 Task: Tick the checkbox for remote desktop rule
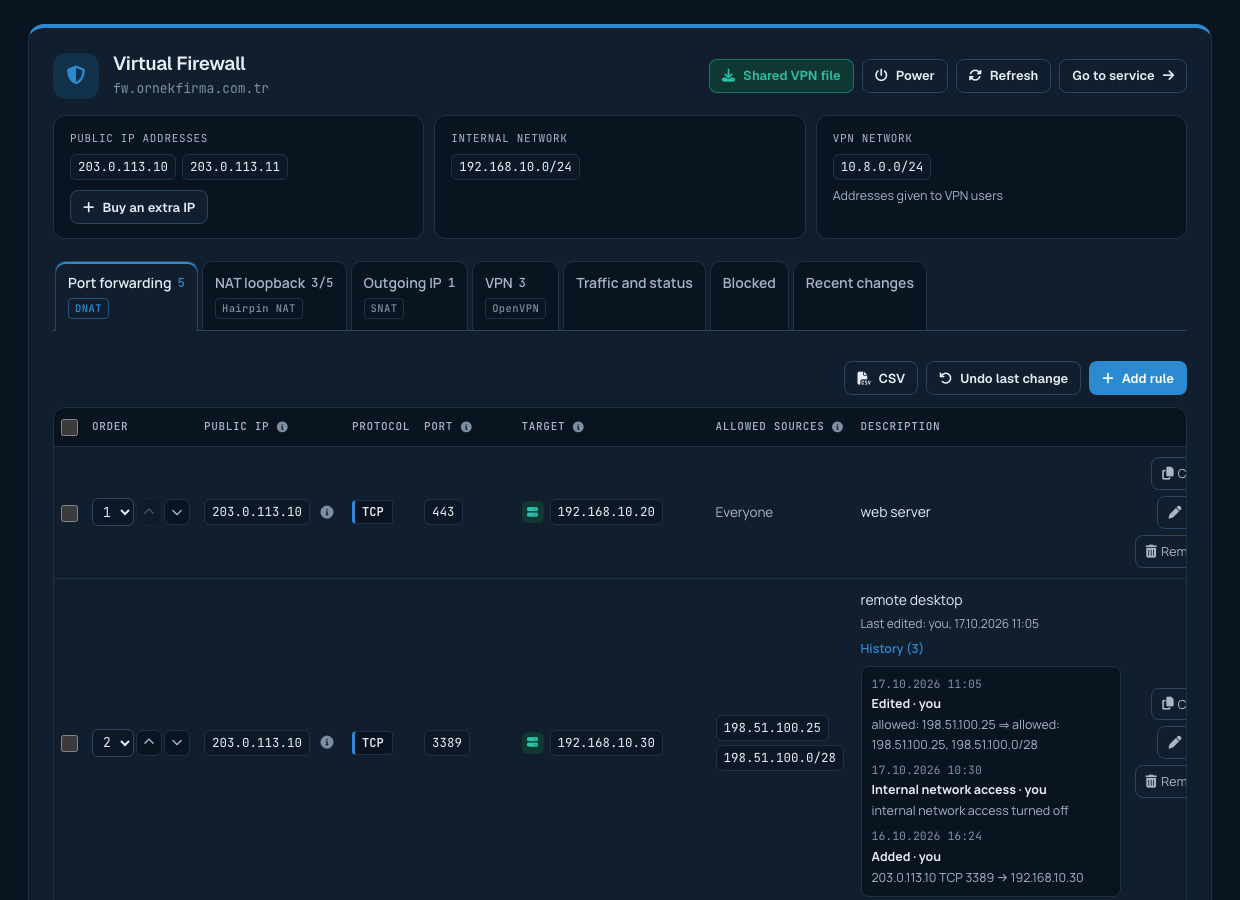pos(69,743)
